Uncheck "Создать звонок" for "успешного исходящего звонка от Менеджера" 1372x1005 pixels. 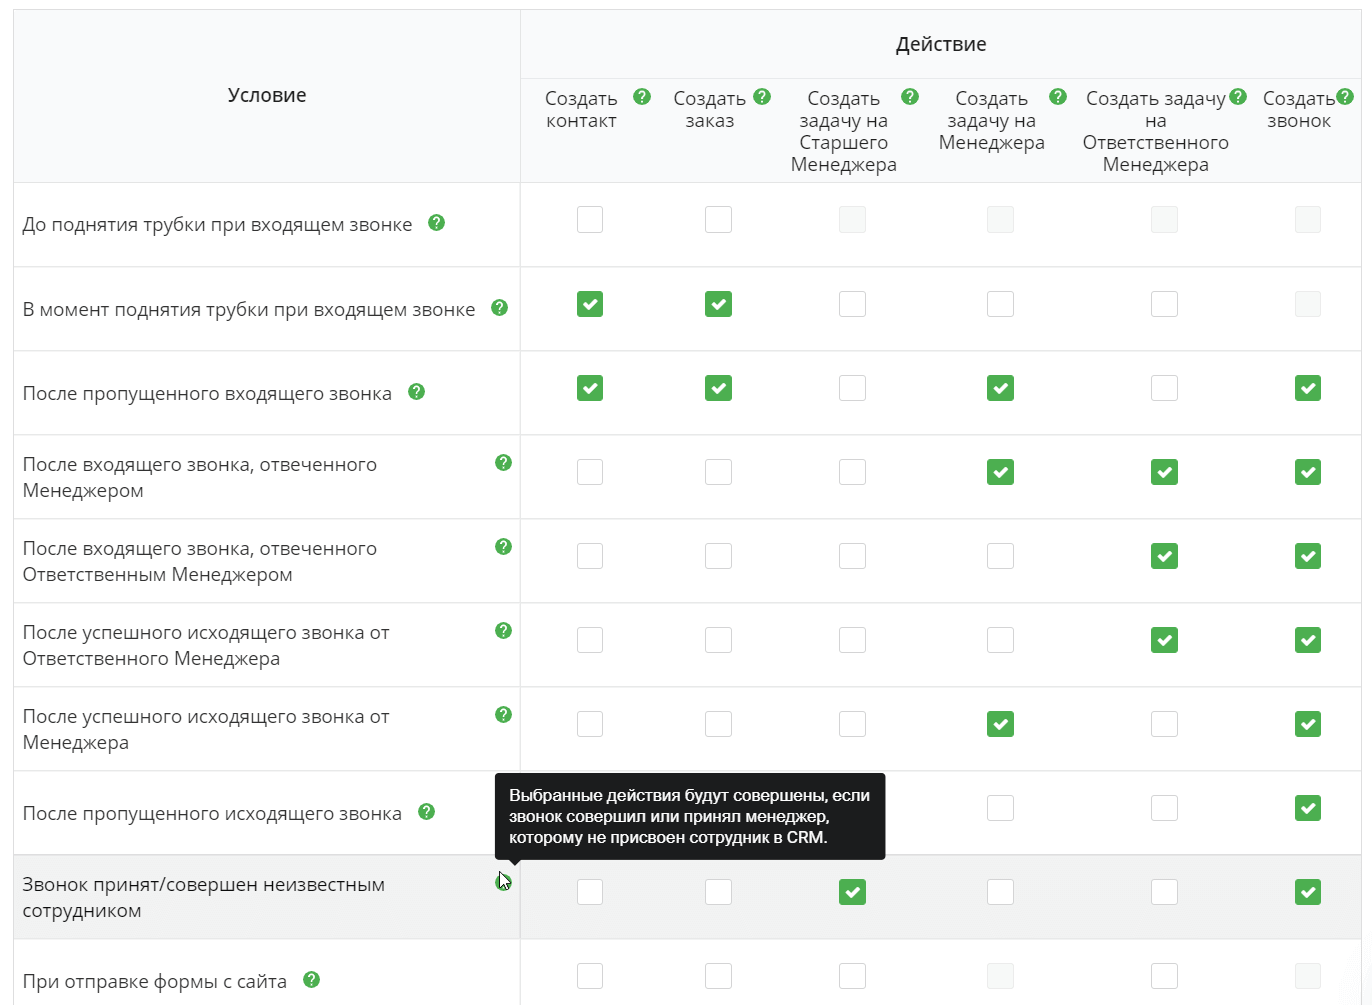(1308, 724)
